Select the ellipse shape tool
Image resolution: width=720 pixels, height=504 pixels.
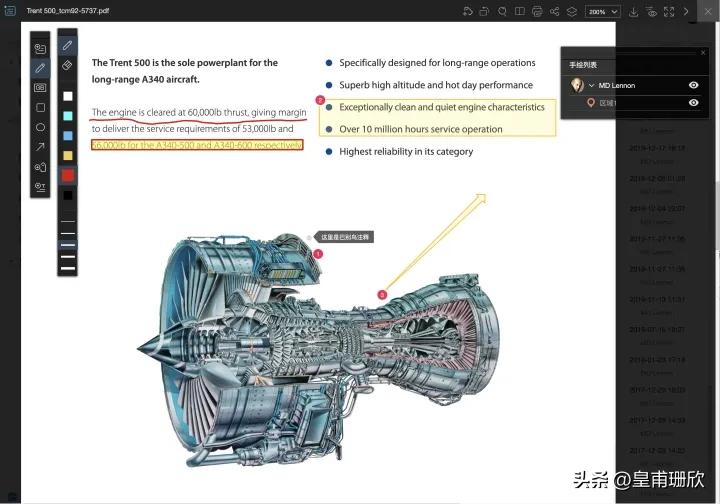pos(40,127)
